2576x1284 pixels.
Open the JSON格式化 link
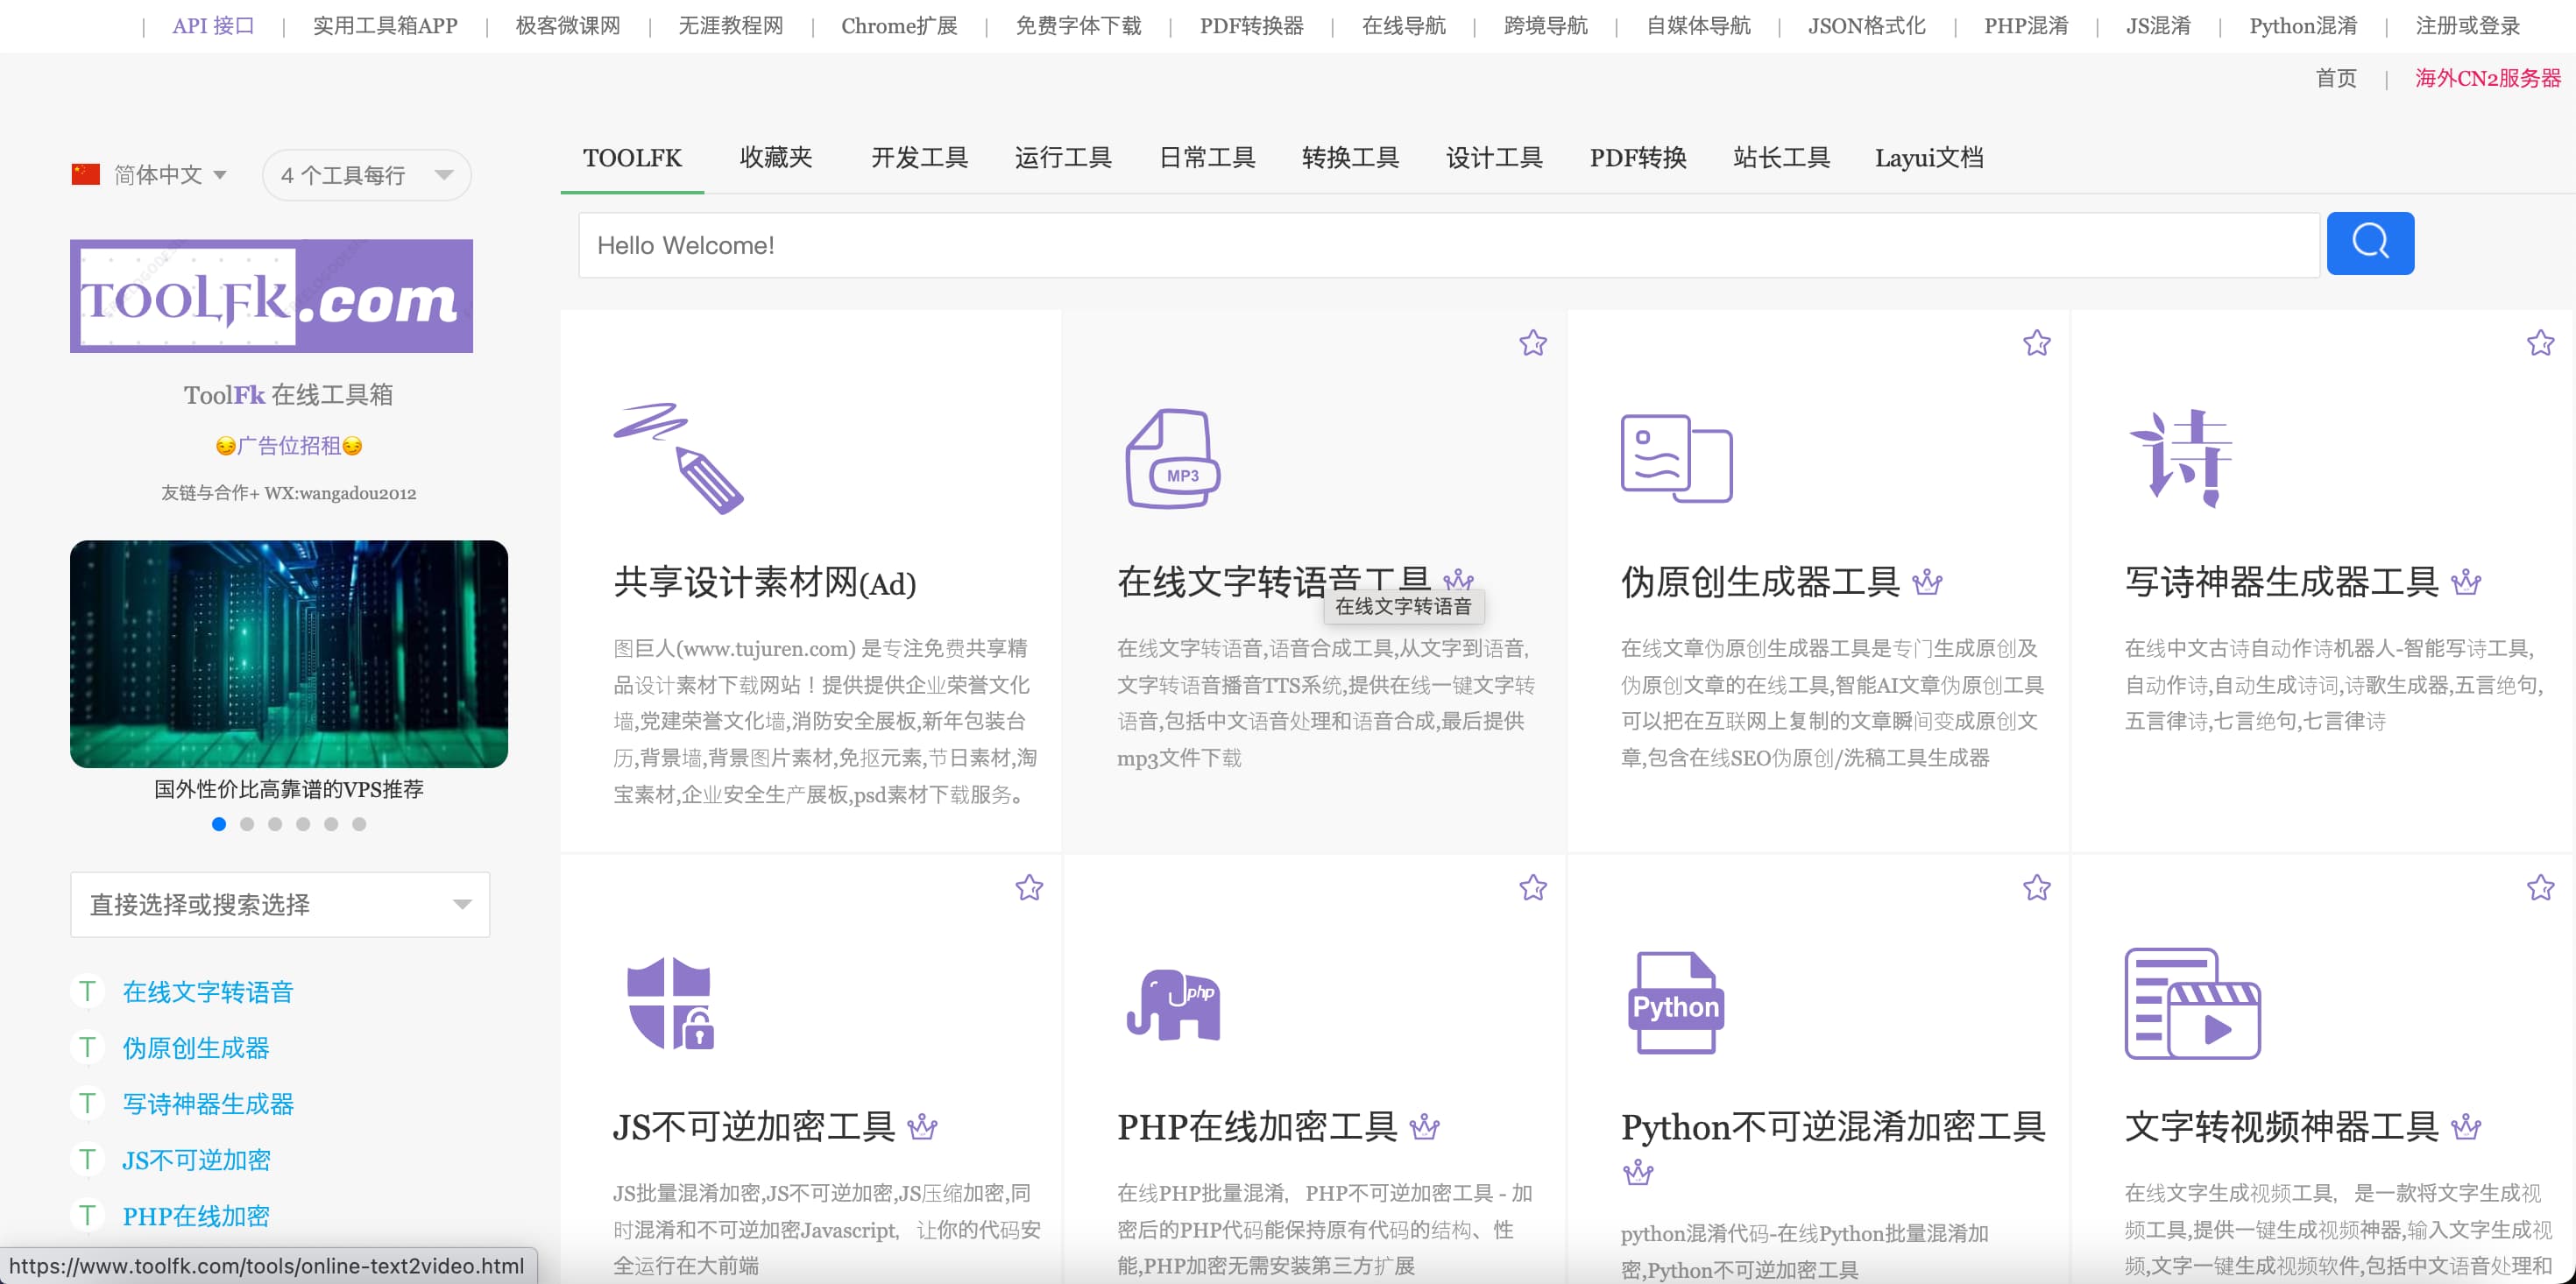coord(1866,26)
